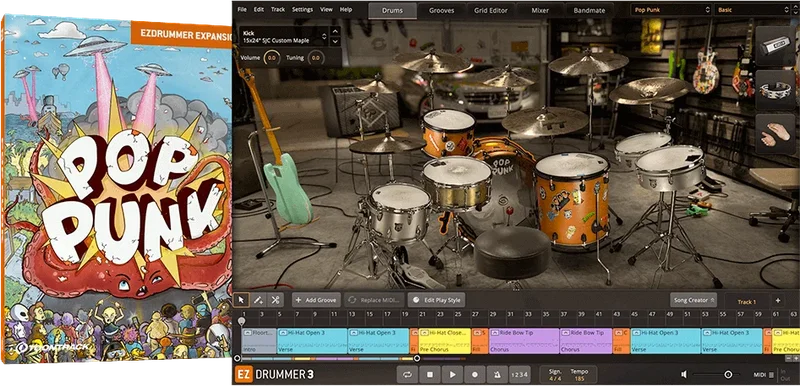This screenshot has width=800, height=386.
Task: Adjust the kick Tuning knob
Action: pos(316,58)
